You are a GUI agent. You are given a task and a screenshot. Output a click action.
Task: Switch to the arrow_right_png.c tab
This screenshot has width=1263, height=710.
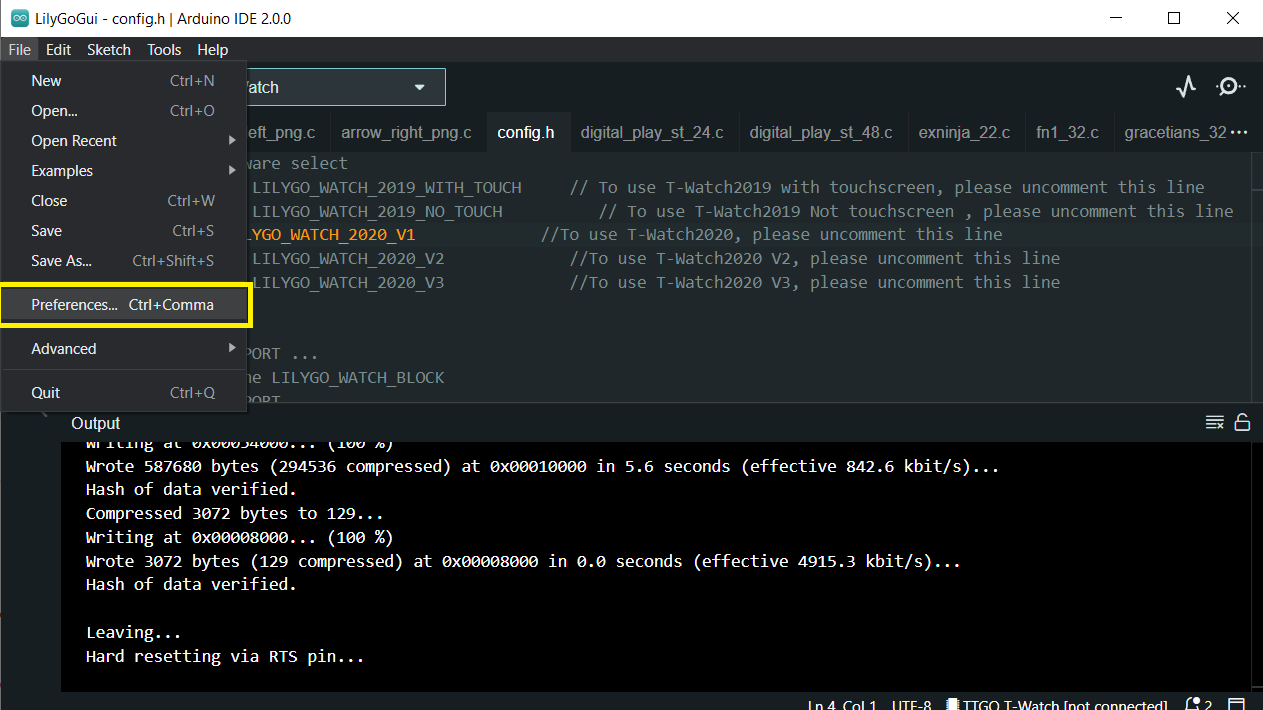click(406, 132)
